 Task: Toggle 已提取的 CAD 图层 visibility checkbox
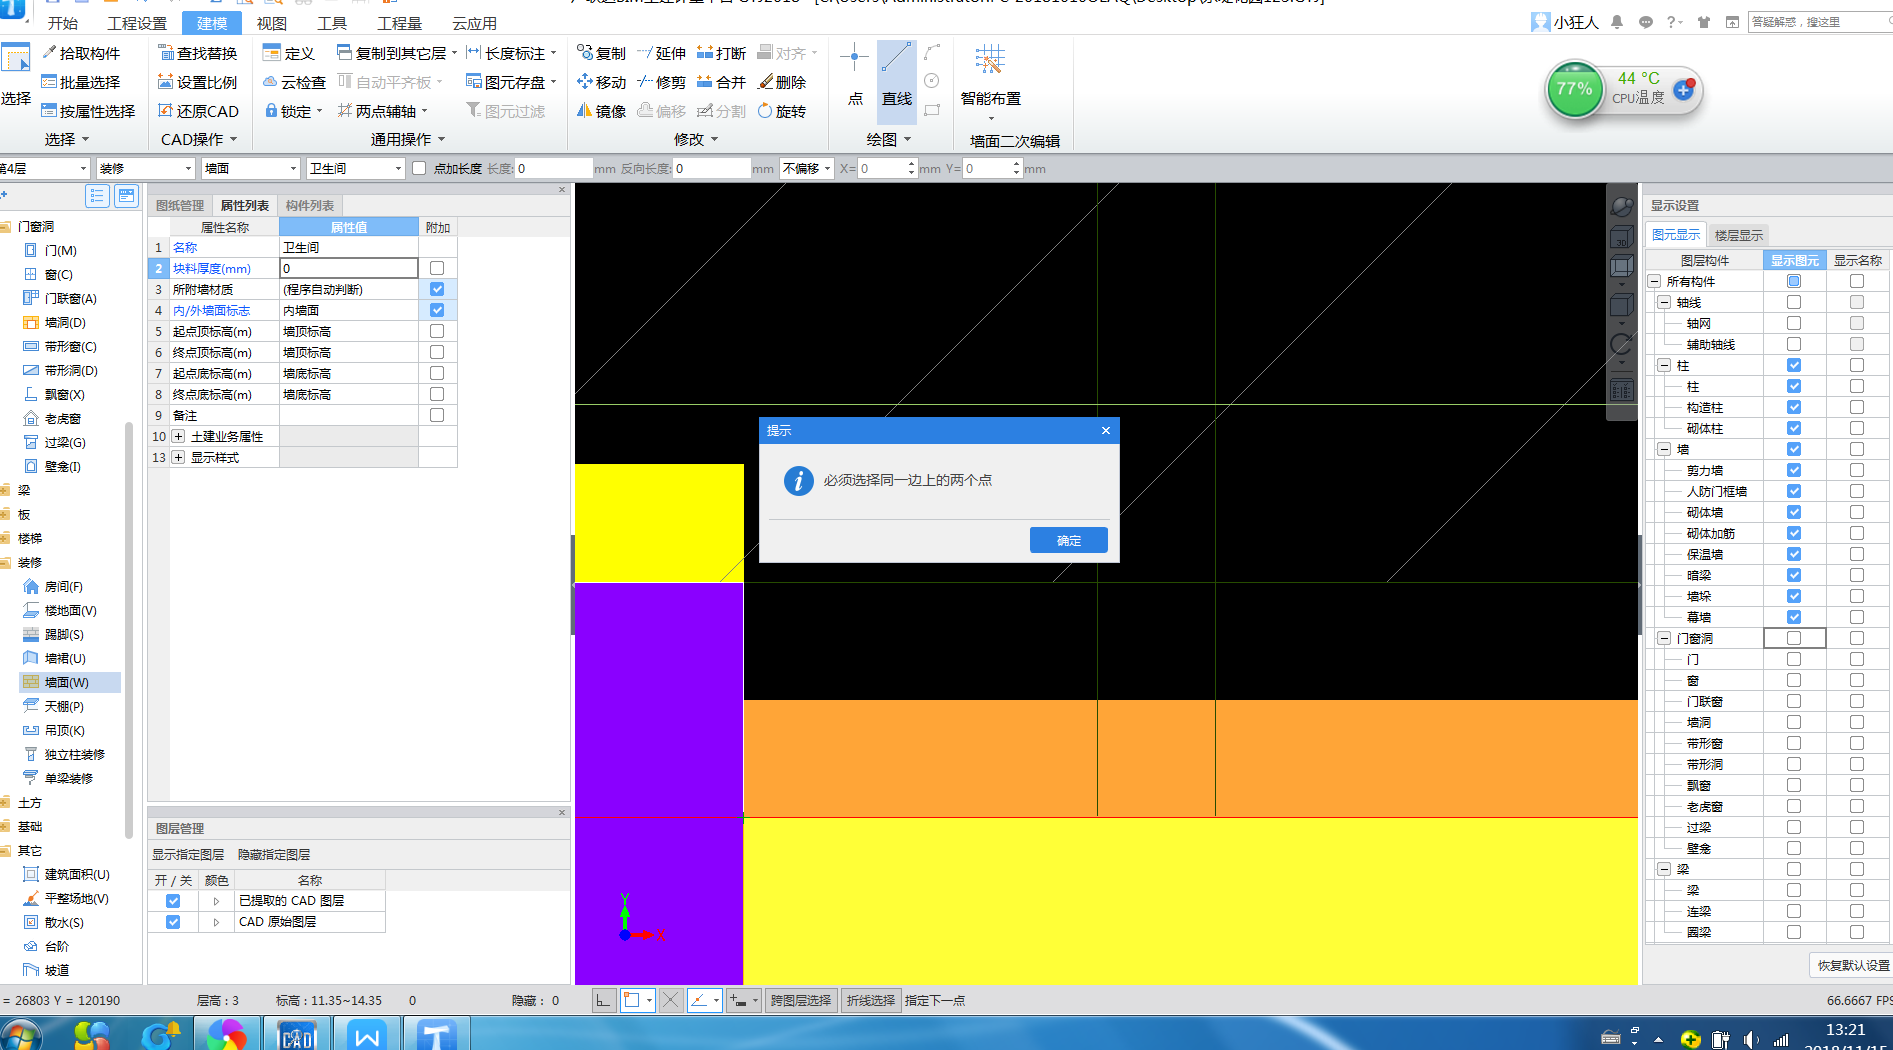tap(173, 901)
